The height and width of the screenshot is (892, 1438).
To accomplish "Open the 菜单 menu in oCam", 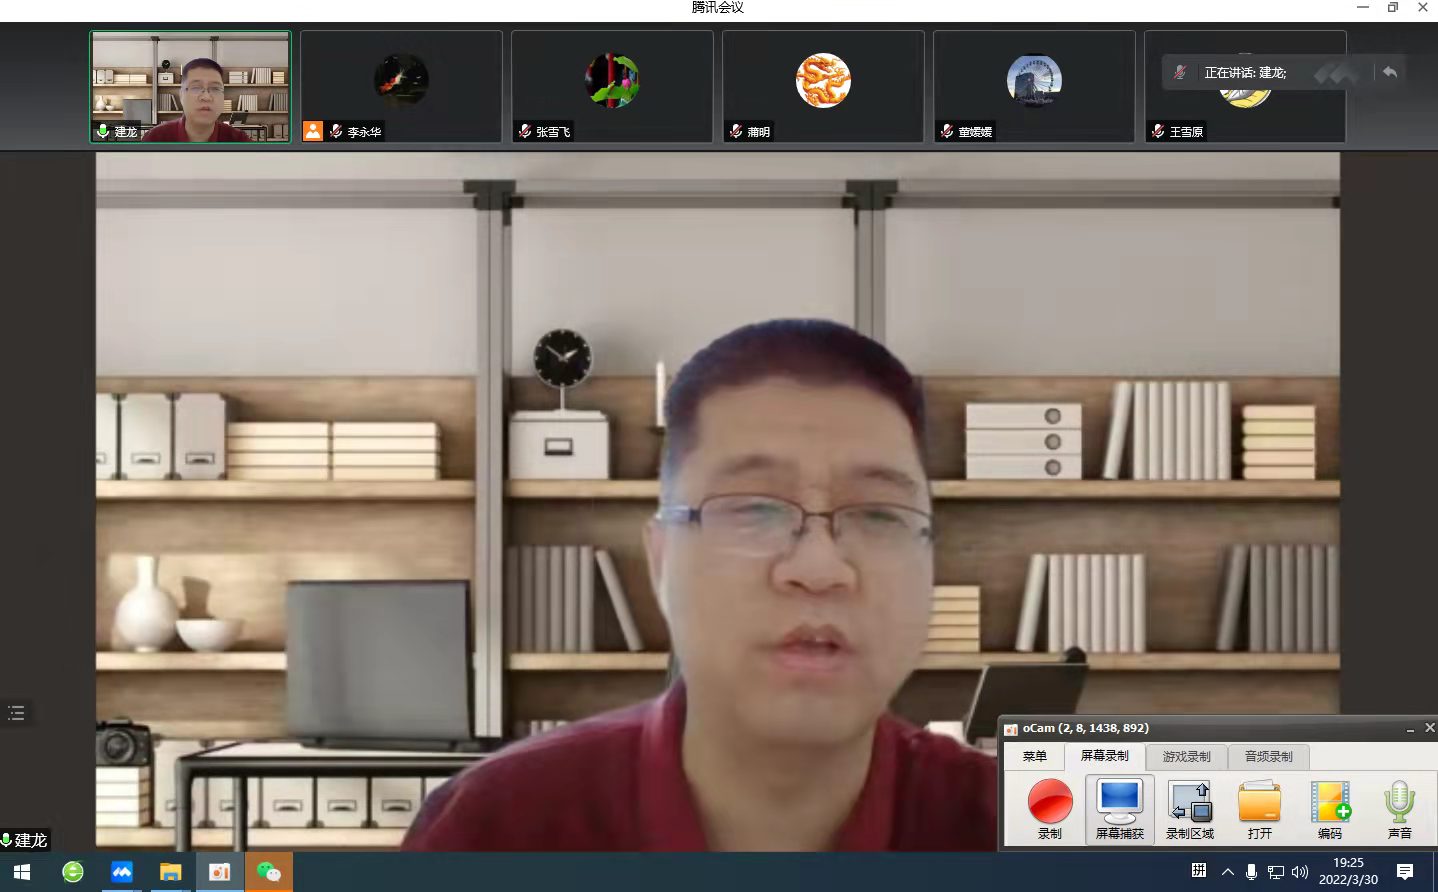I will 1034,756.
